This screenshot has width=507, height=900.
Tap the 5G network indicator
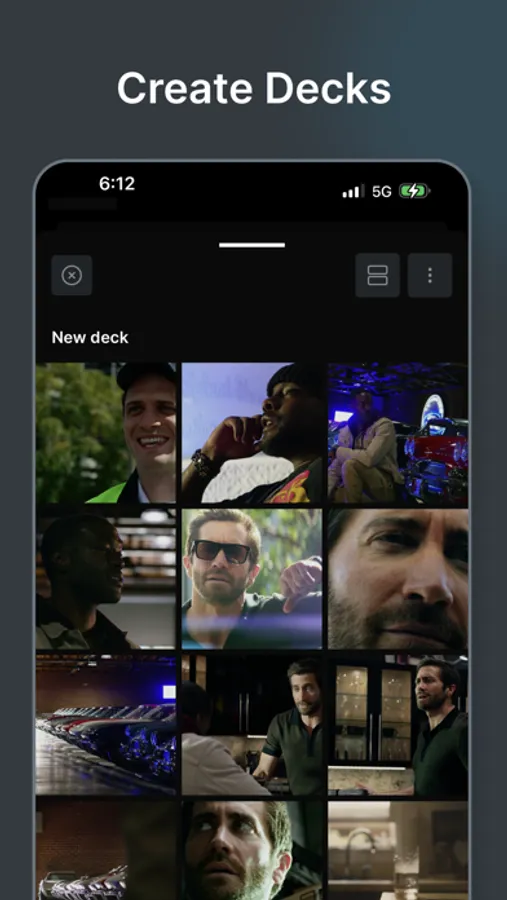tap(382, 192)
